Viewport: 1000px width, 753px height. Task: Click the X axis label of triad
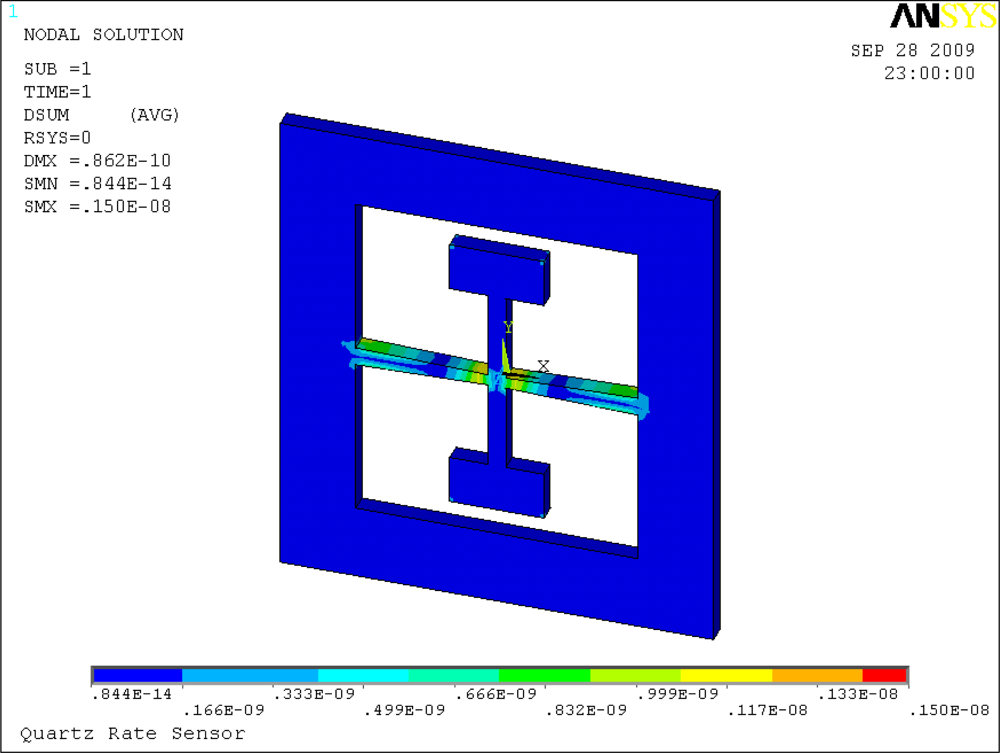pos(543,366)
